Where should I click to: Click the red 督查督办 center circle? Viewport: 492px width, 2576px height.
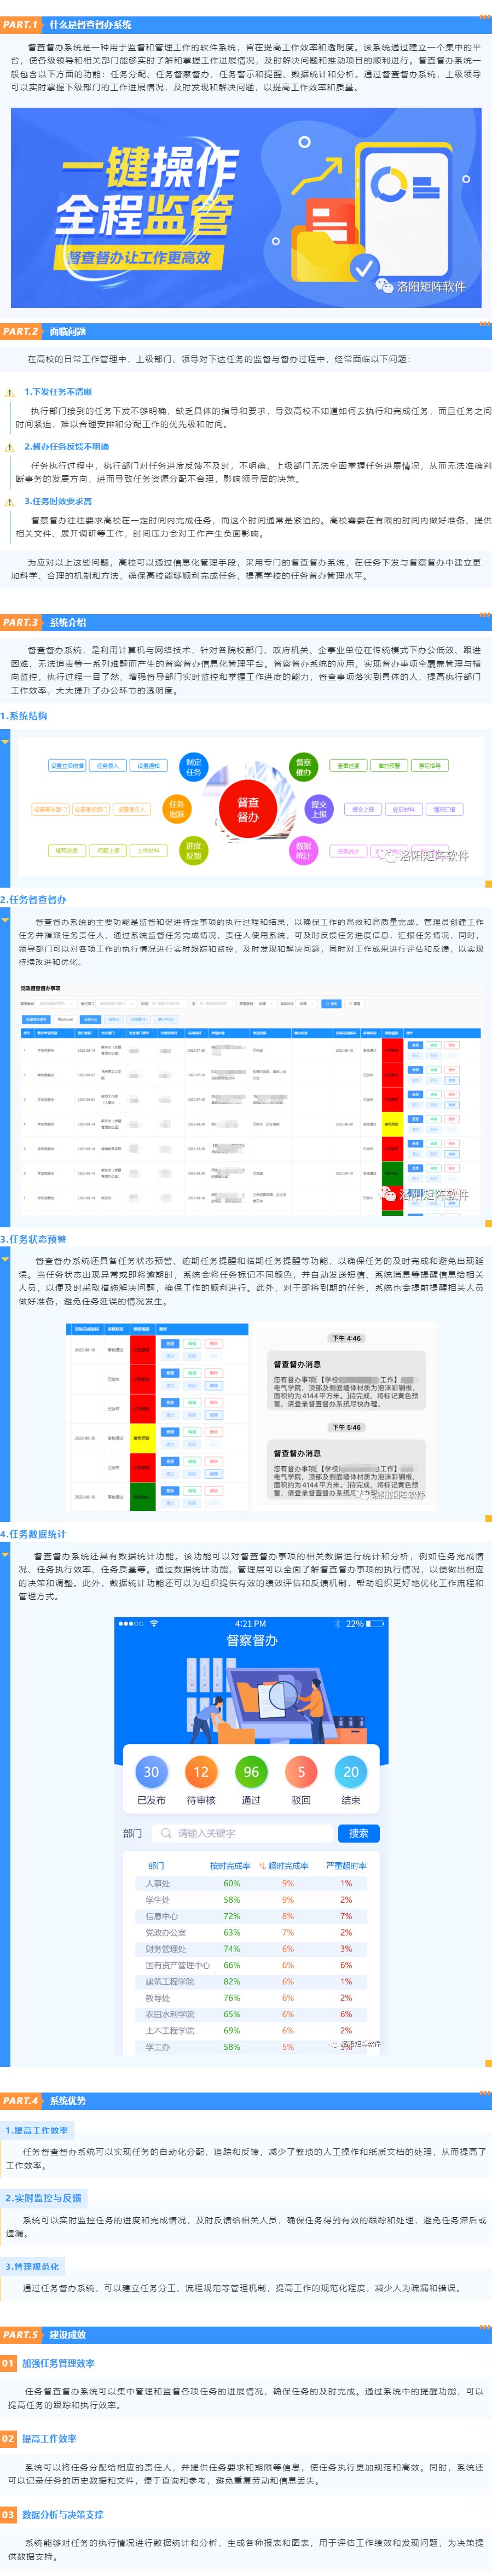pos(247,809)
